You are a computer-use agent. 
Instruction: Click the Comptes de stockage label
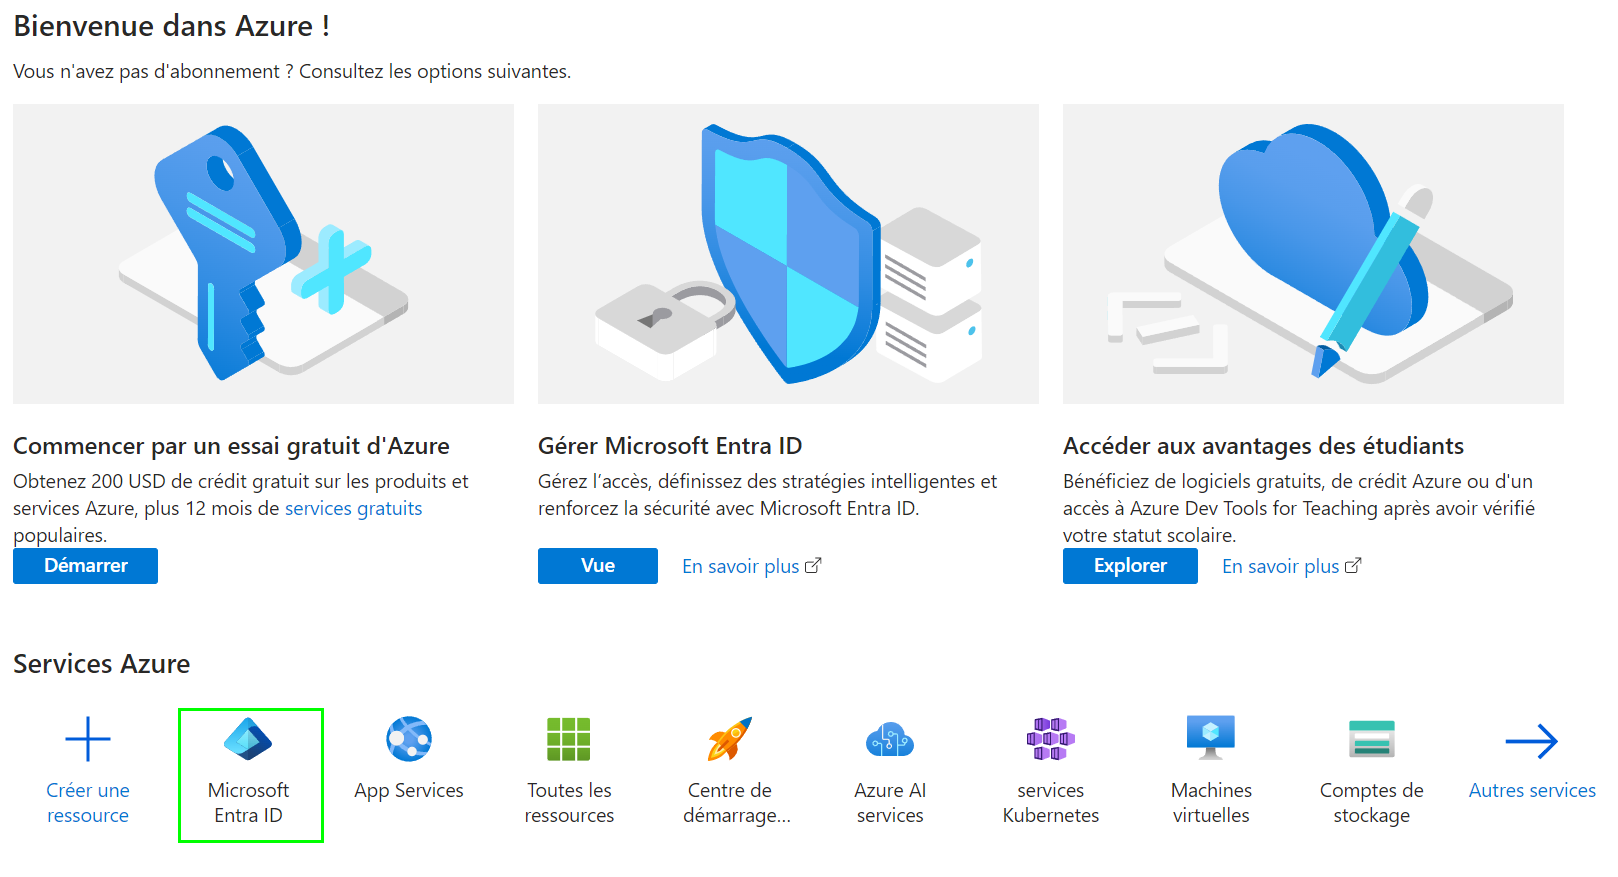[x=1372, y=803]
